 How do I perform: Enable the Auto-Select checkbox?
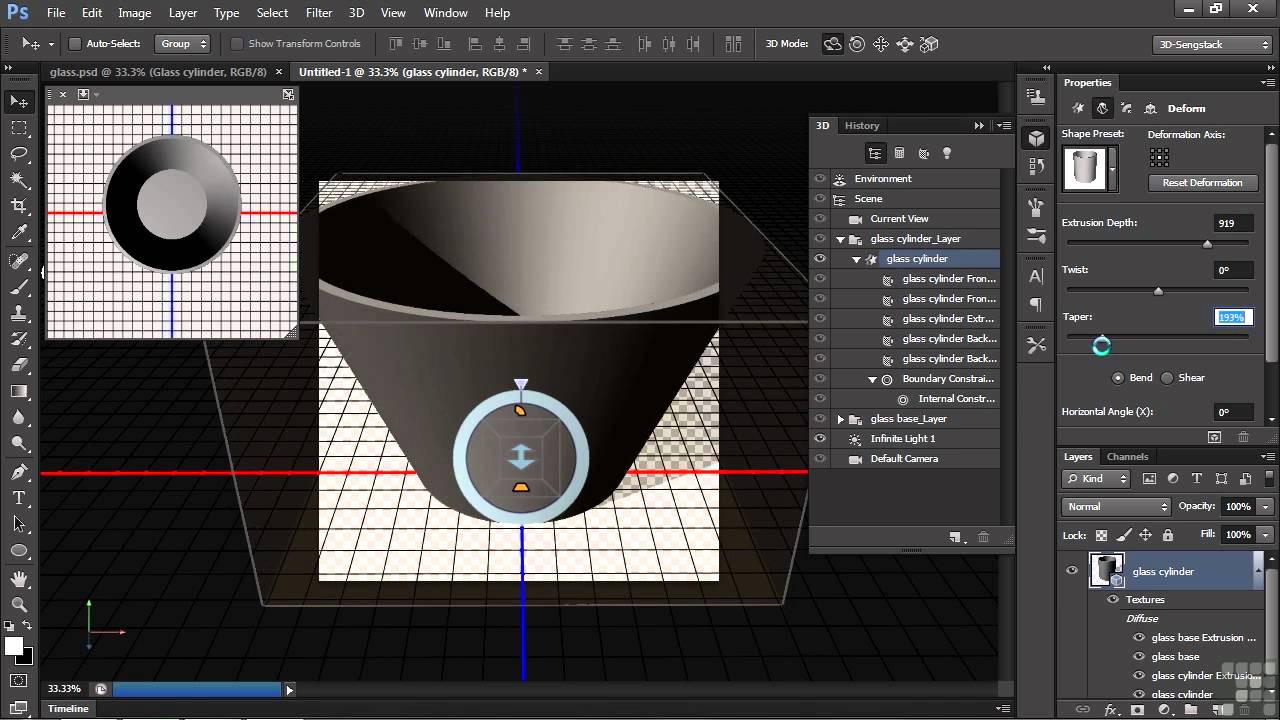click(75, 44)
